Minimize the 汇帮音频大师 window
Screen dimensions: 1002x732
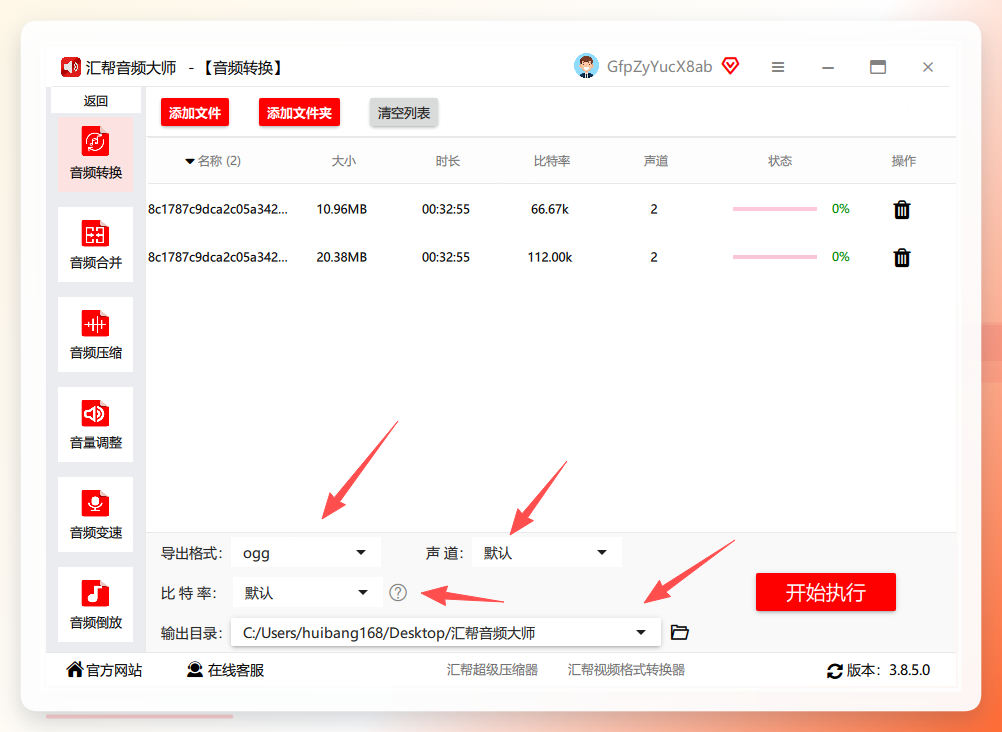coord(828,67)
